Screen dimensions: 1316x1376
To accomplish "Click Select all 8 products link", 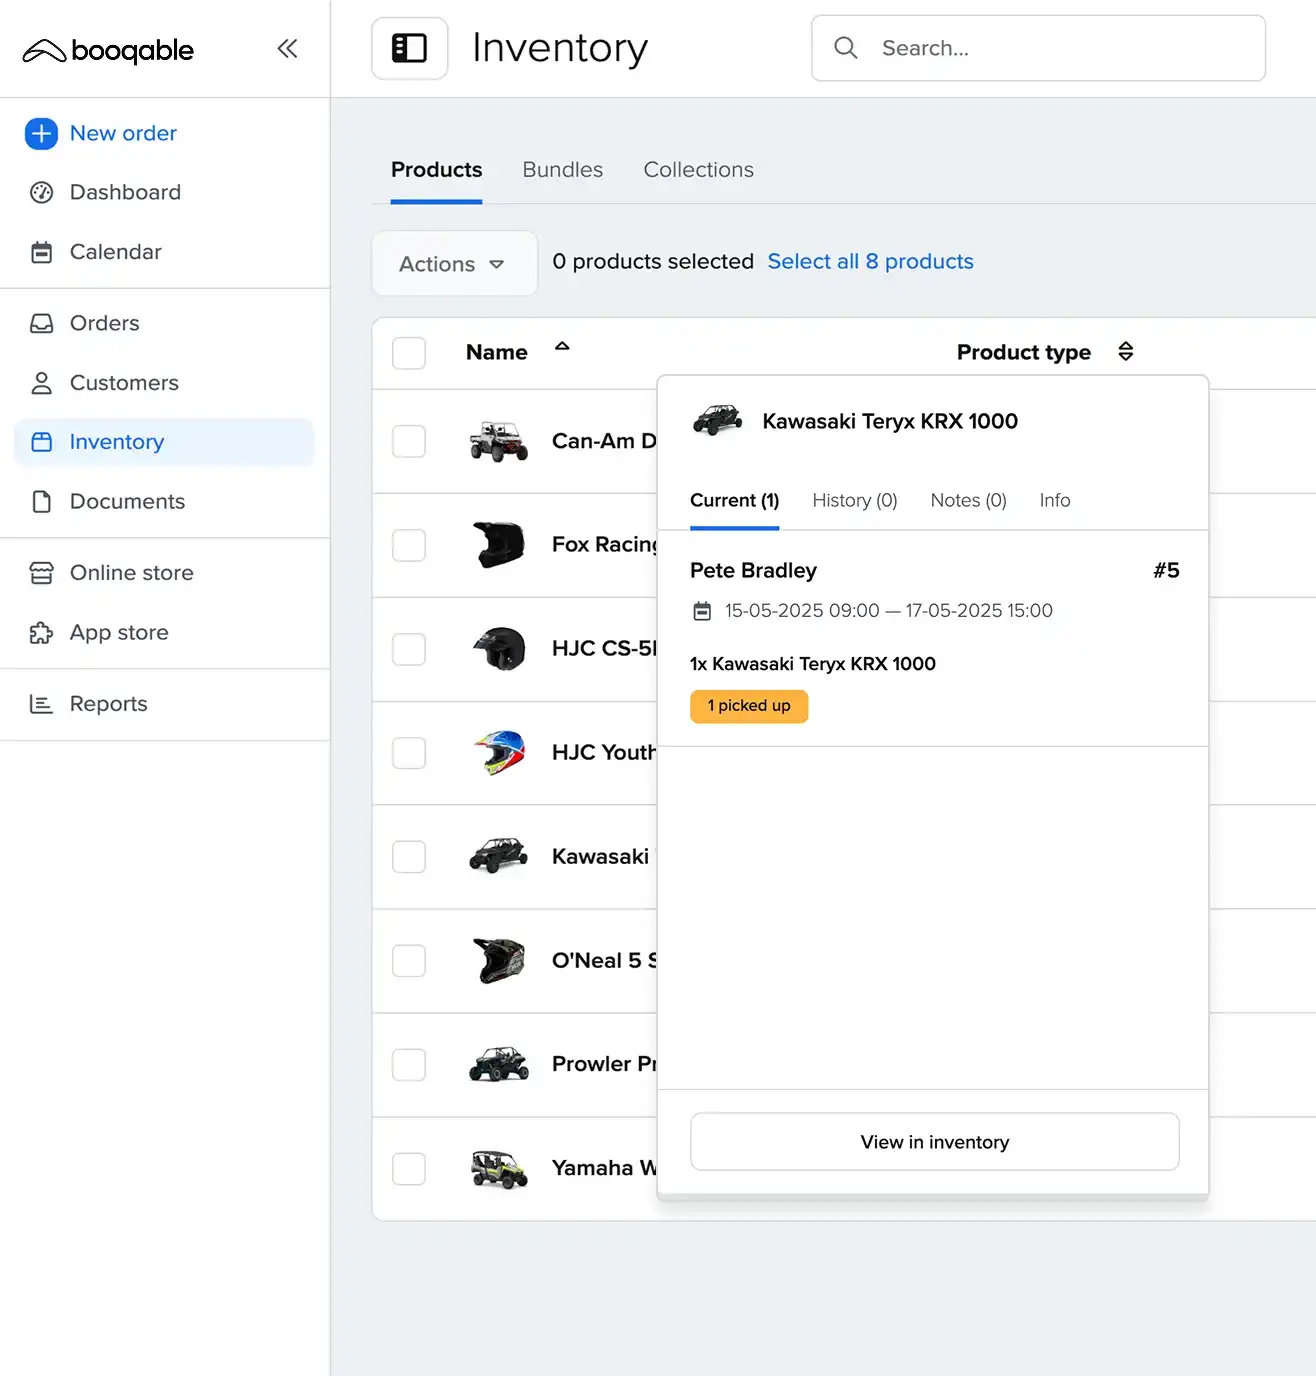I will pyautogui.click(x=870, y=261).
